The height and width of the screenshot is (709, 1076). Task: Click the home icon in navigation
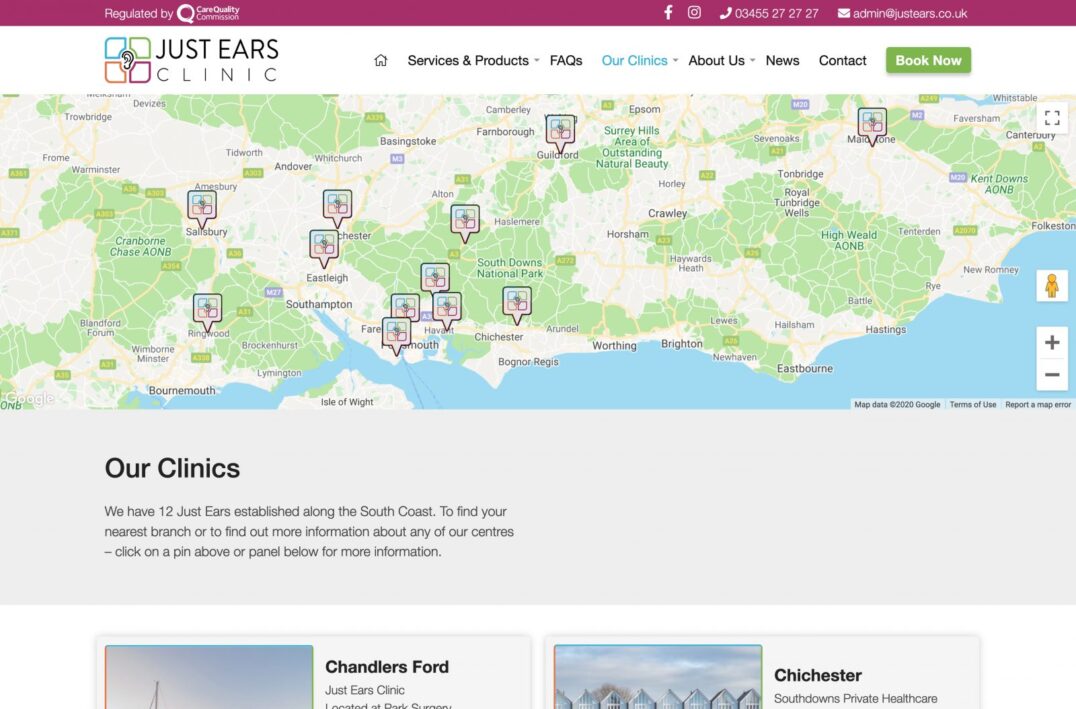point(380,60)
